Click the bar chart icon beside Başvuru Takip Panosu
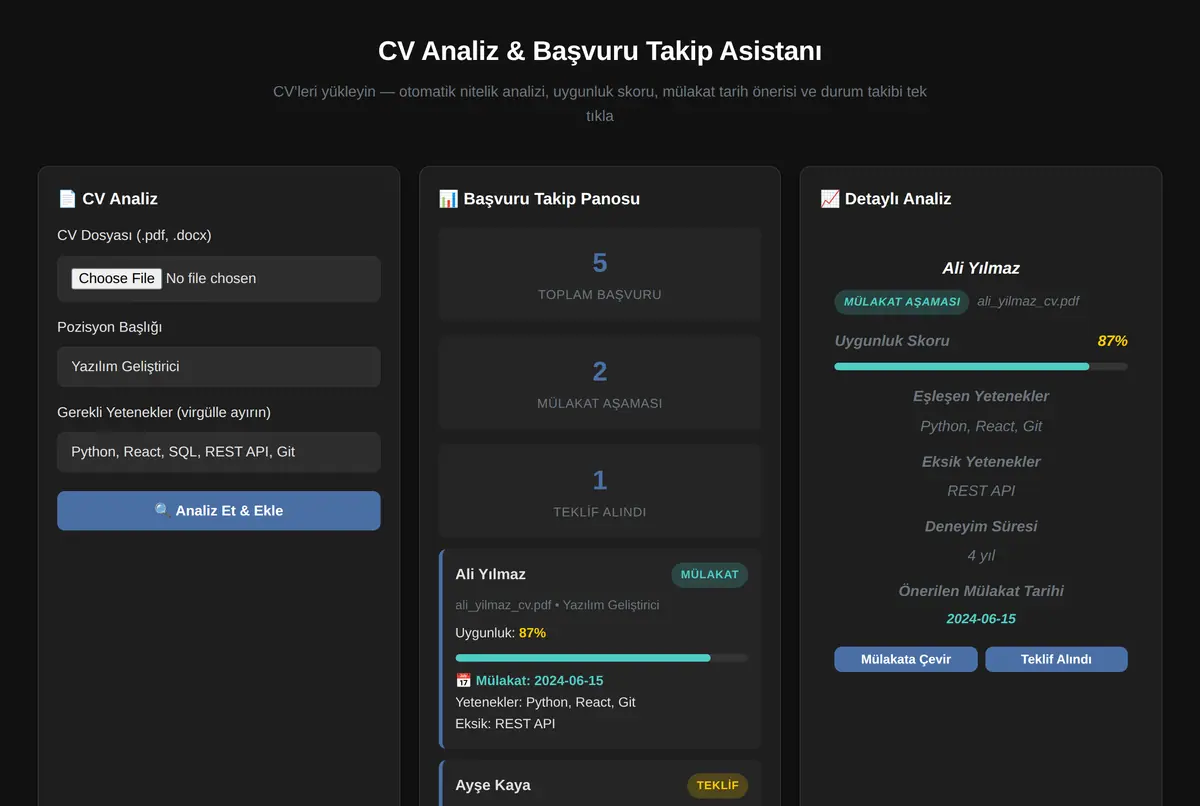Image resolution: width=1200 pixels, height=806 pixels. click(448, 198)
